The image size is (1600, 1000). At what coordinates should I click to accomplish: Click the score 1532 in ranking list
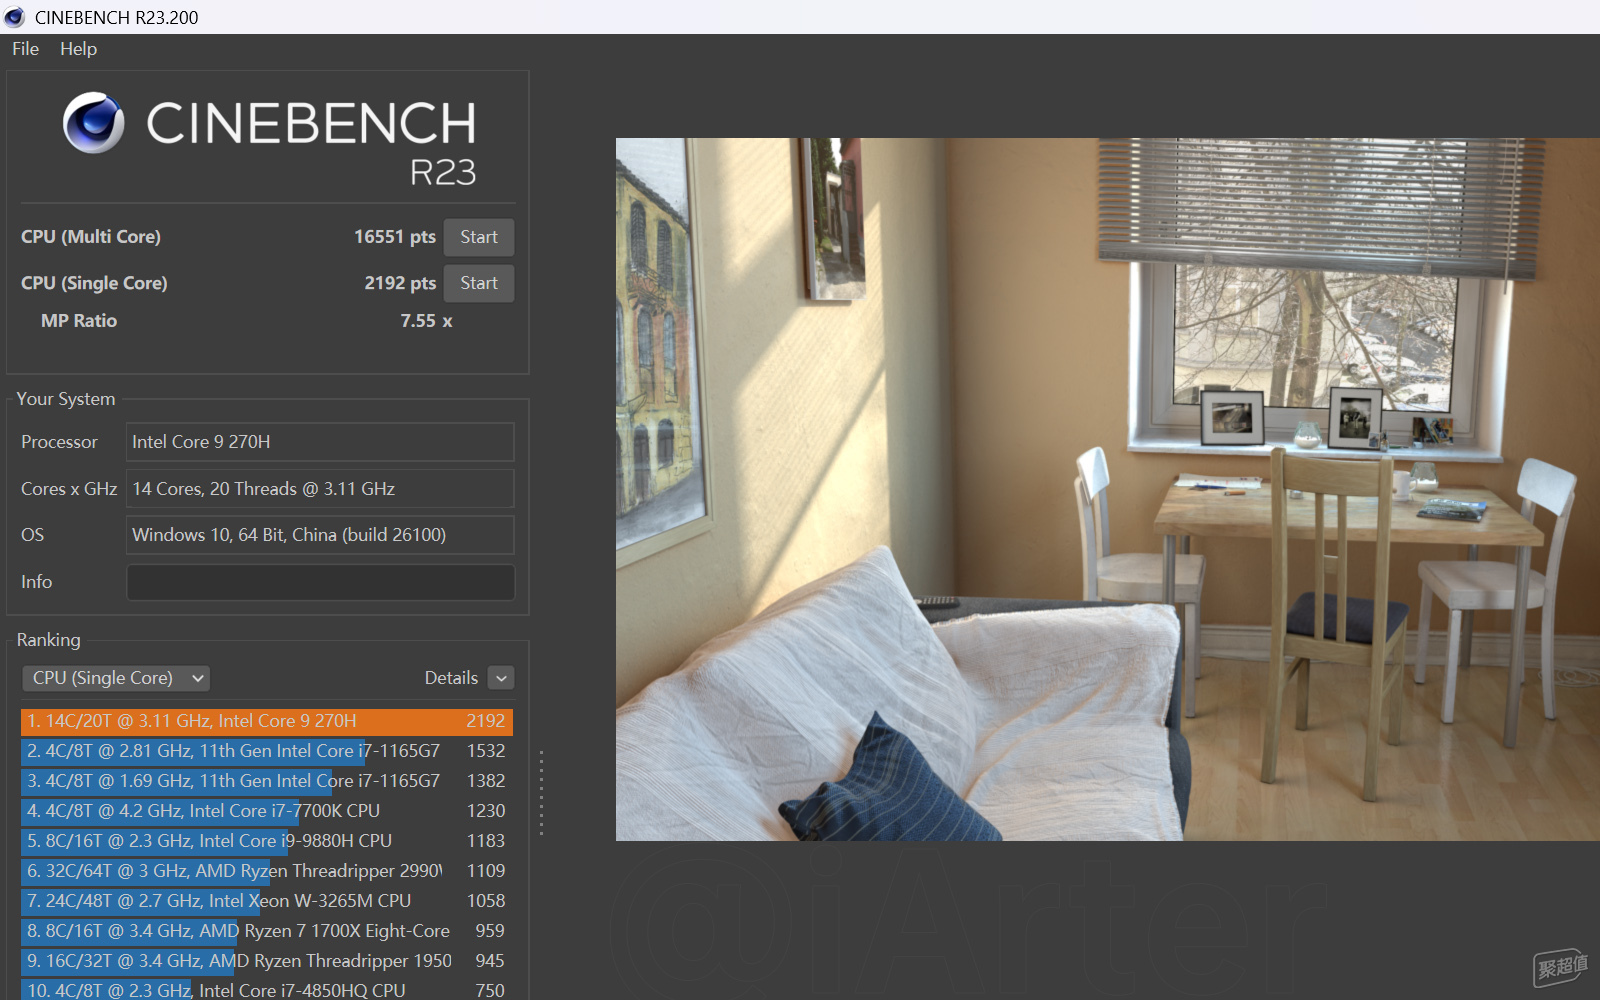click(486, 751)
